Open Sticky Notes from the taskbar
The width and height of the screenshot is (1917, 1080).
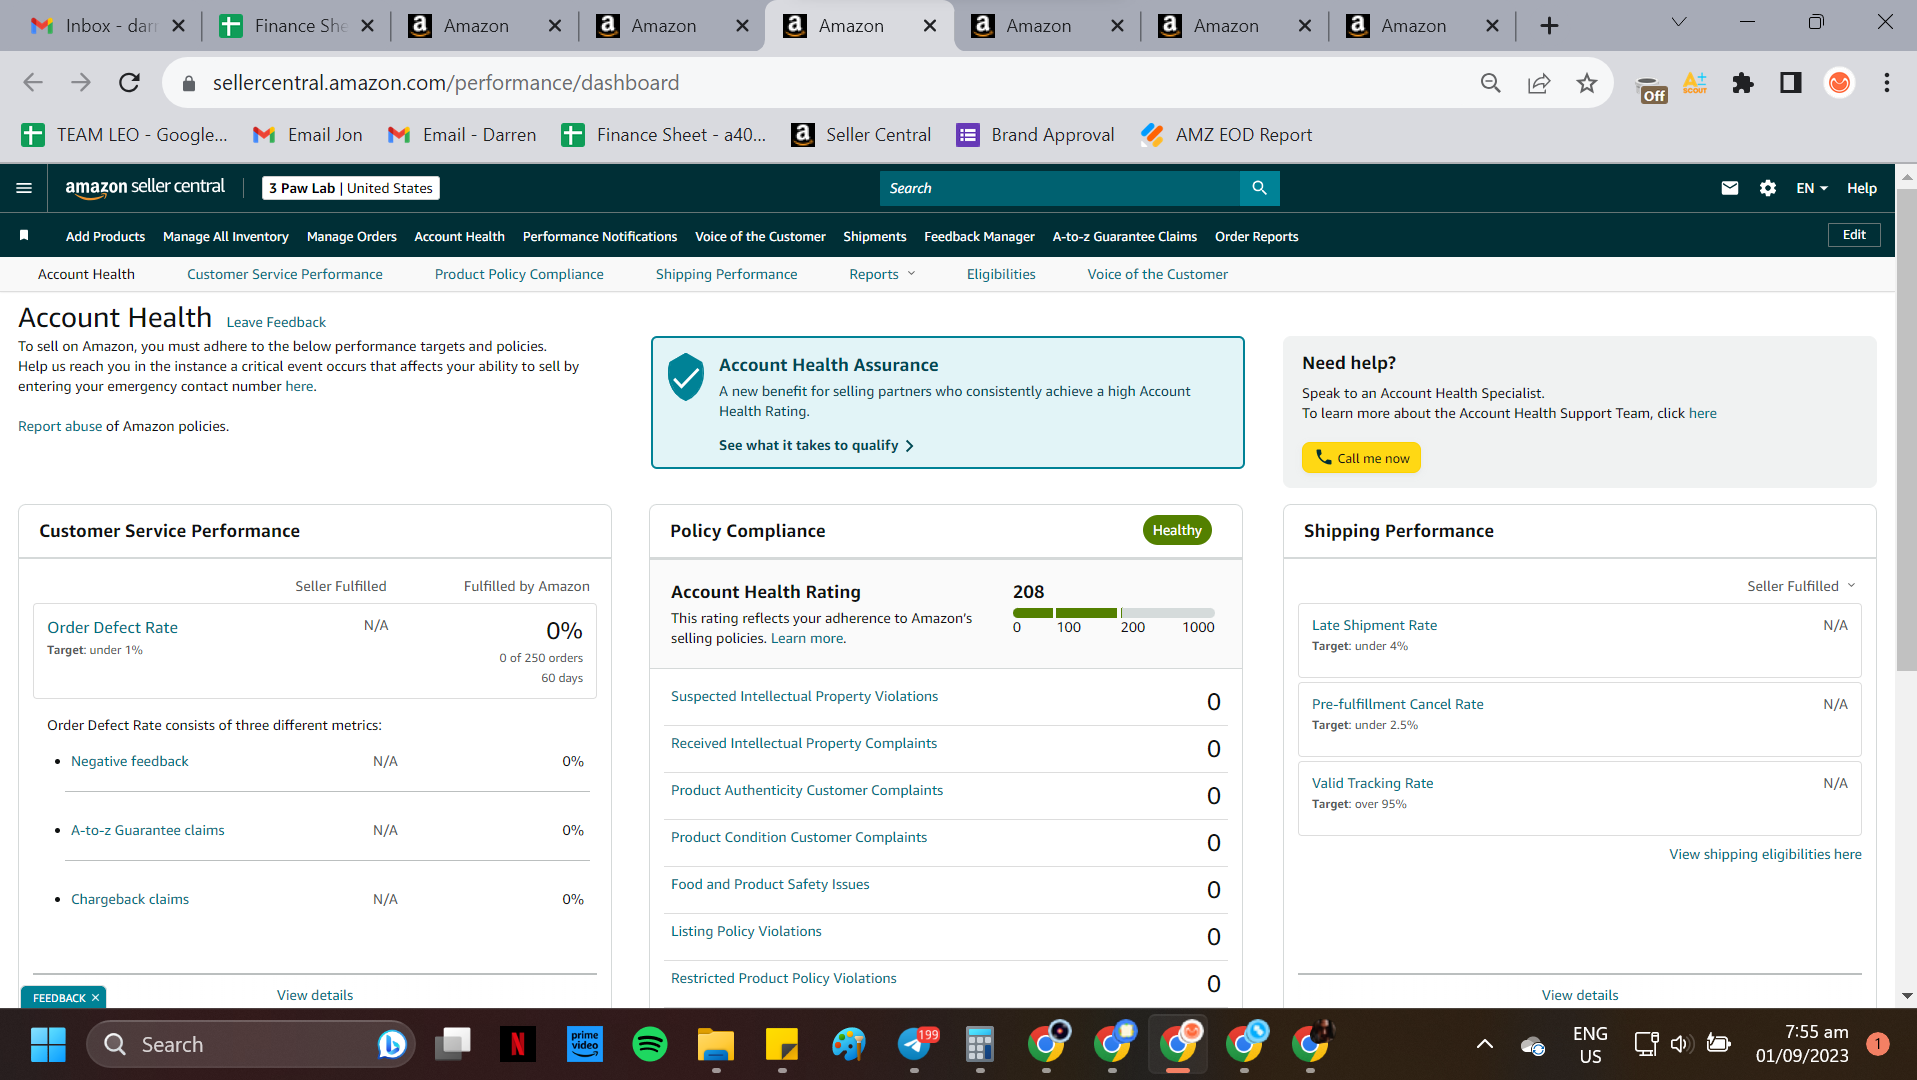[x=782, y=1045]
